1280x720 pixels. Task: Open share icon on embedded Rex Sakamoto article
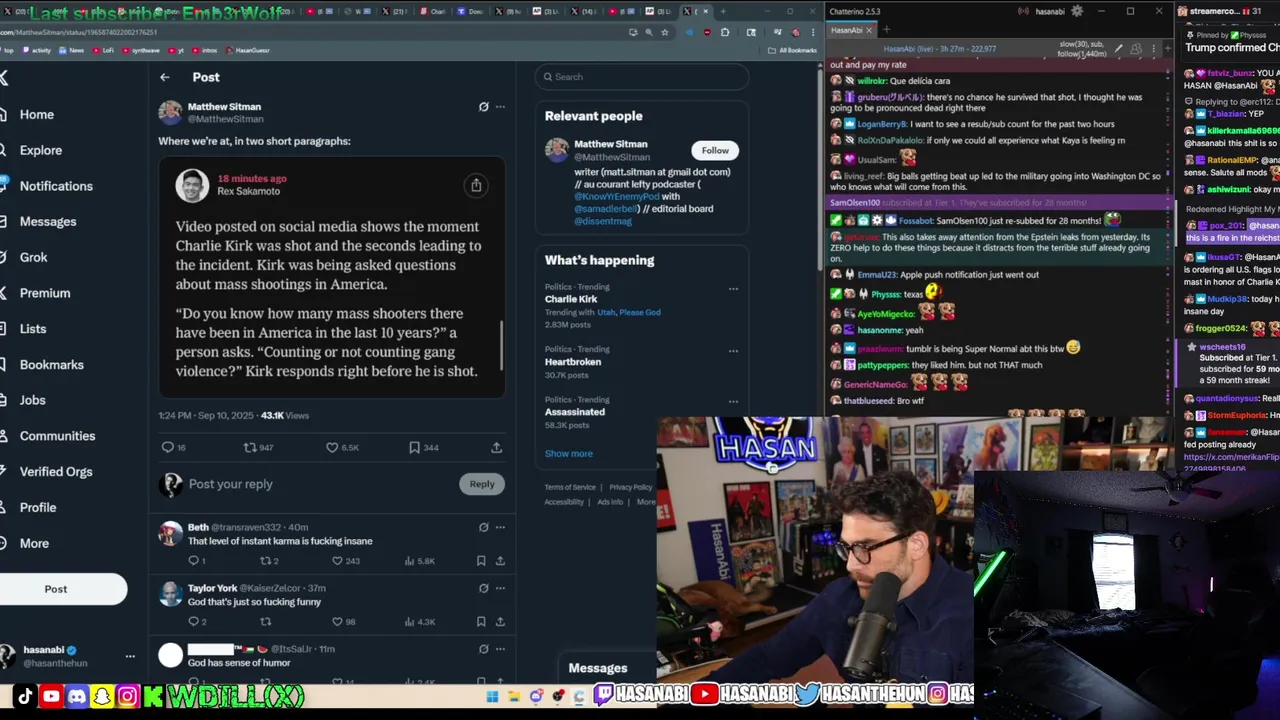click(x=476, y=185)
